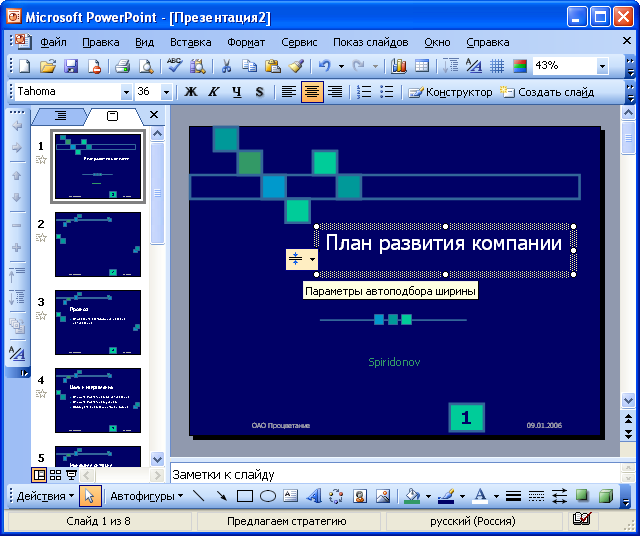The width and height of the screenshot is (640, 536).
Task: Save presentation with the floppy disk icon
Action: coord(71,66)
